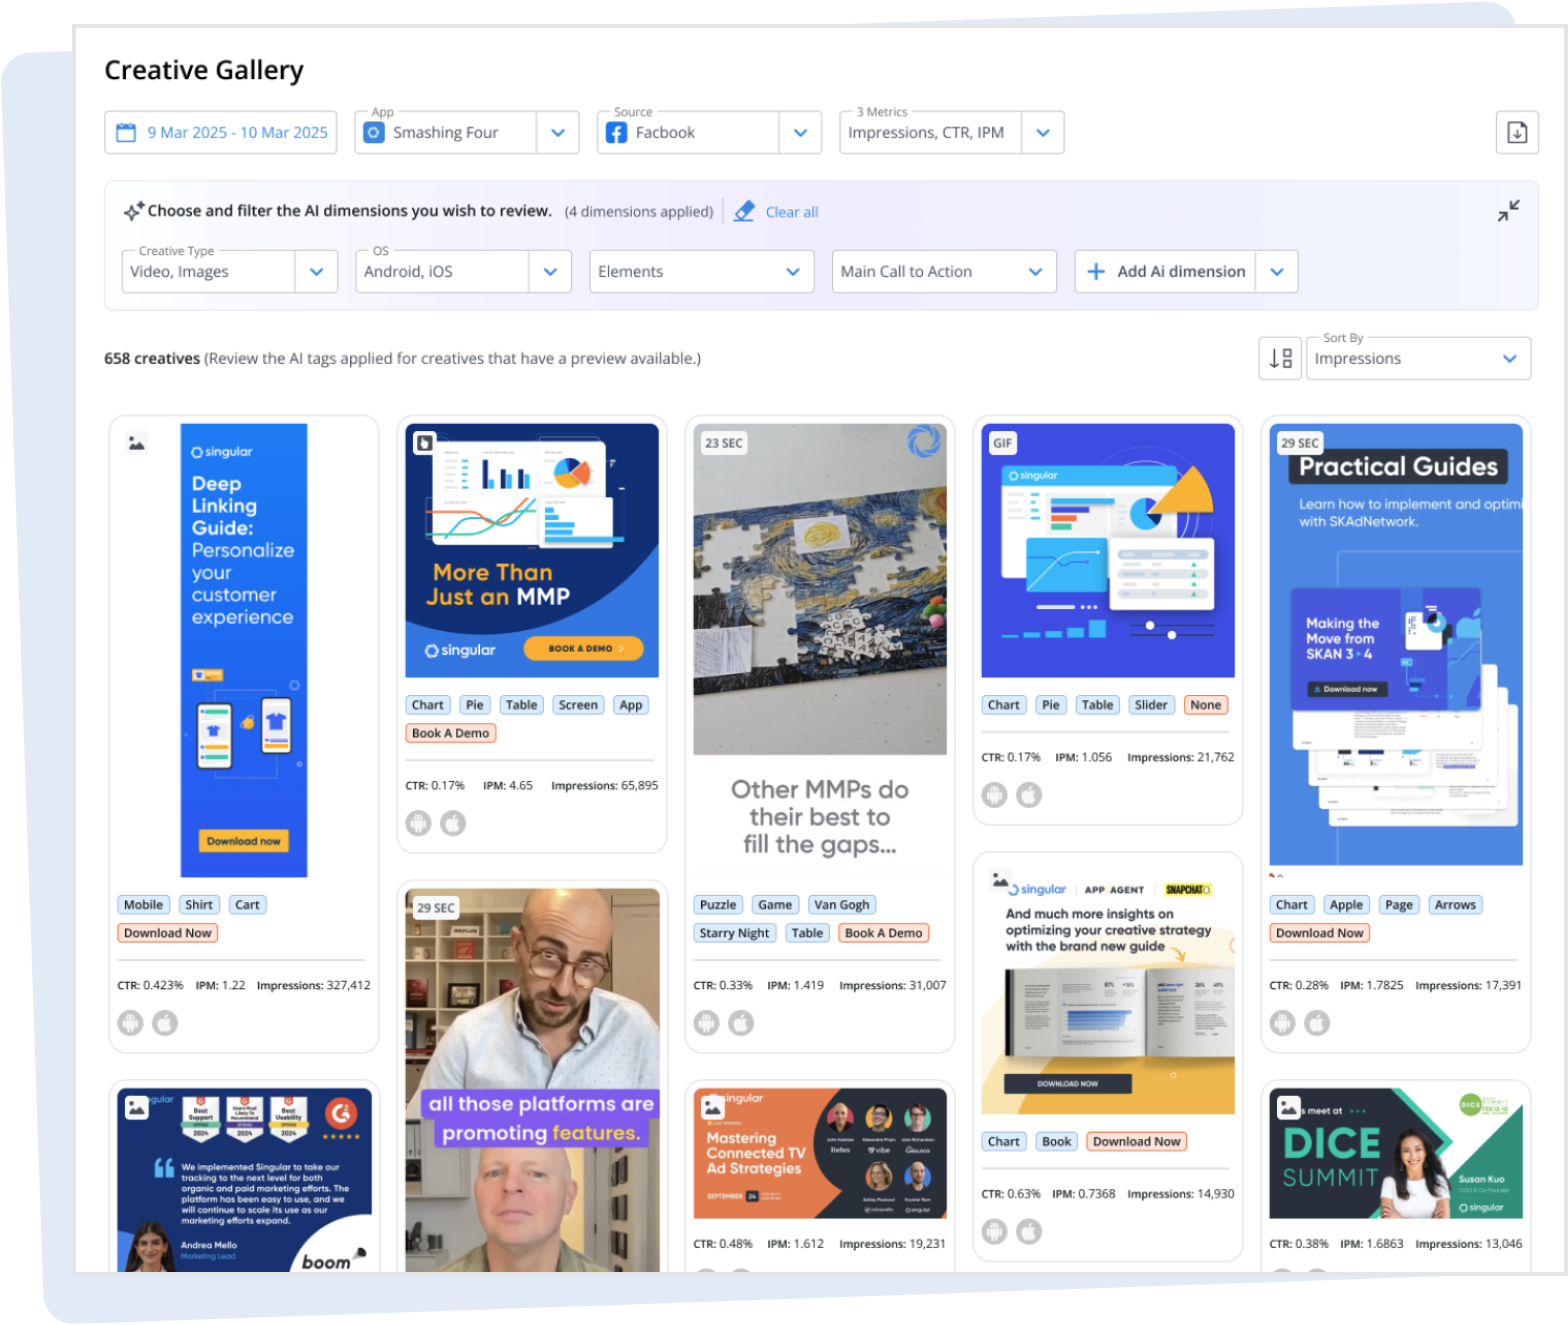
Task: Click Download Now tag on Deep Linking Guide card
Action: pos(168,933)
